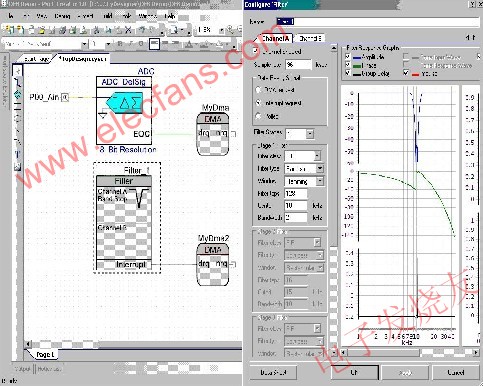The width and height of the screenshot is (483, 386).
Task: Click the graph panel horizontal scrollbar
Action: click(410, 352)
